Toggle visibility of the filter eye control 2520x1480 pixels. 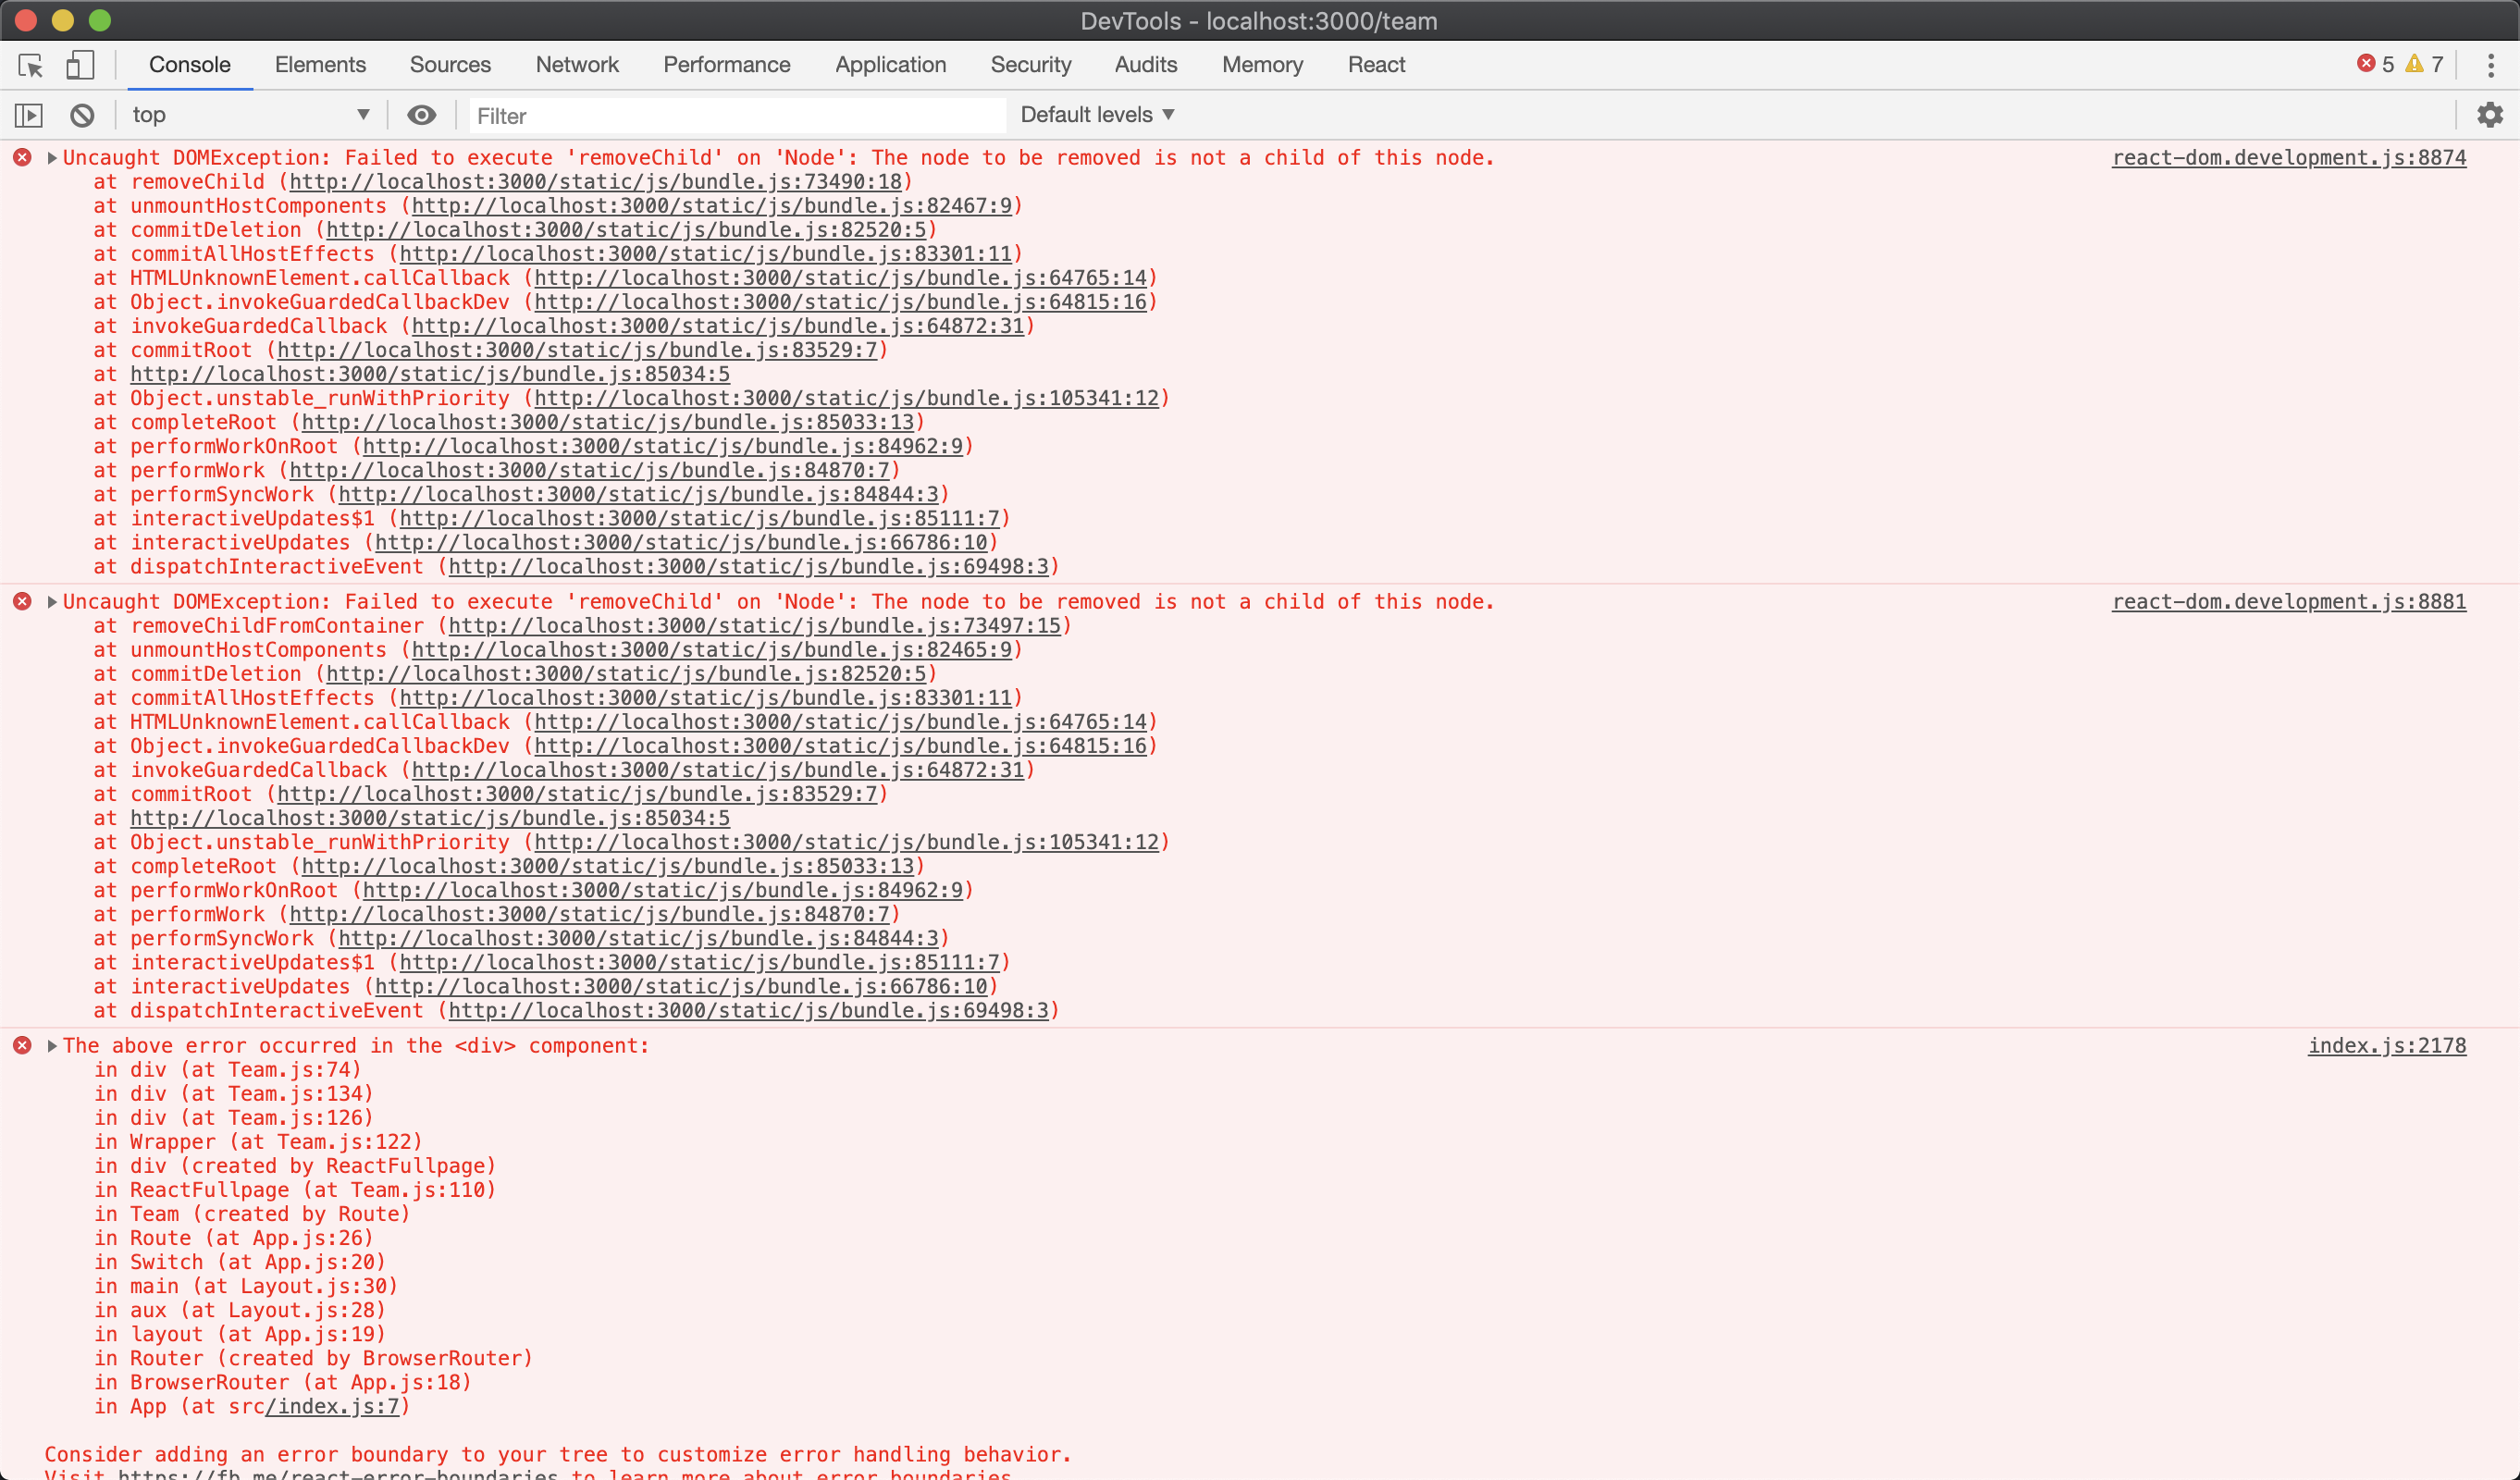[x=421, y=114]
